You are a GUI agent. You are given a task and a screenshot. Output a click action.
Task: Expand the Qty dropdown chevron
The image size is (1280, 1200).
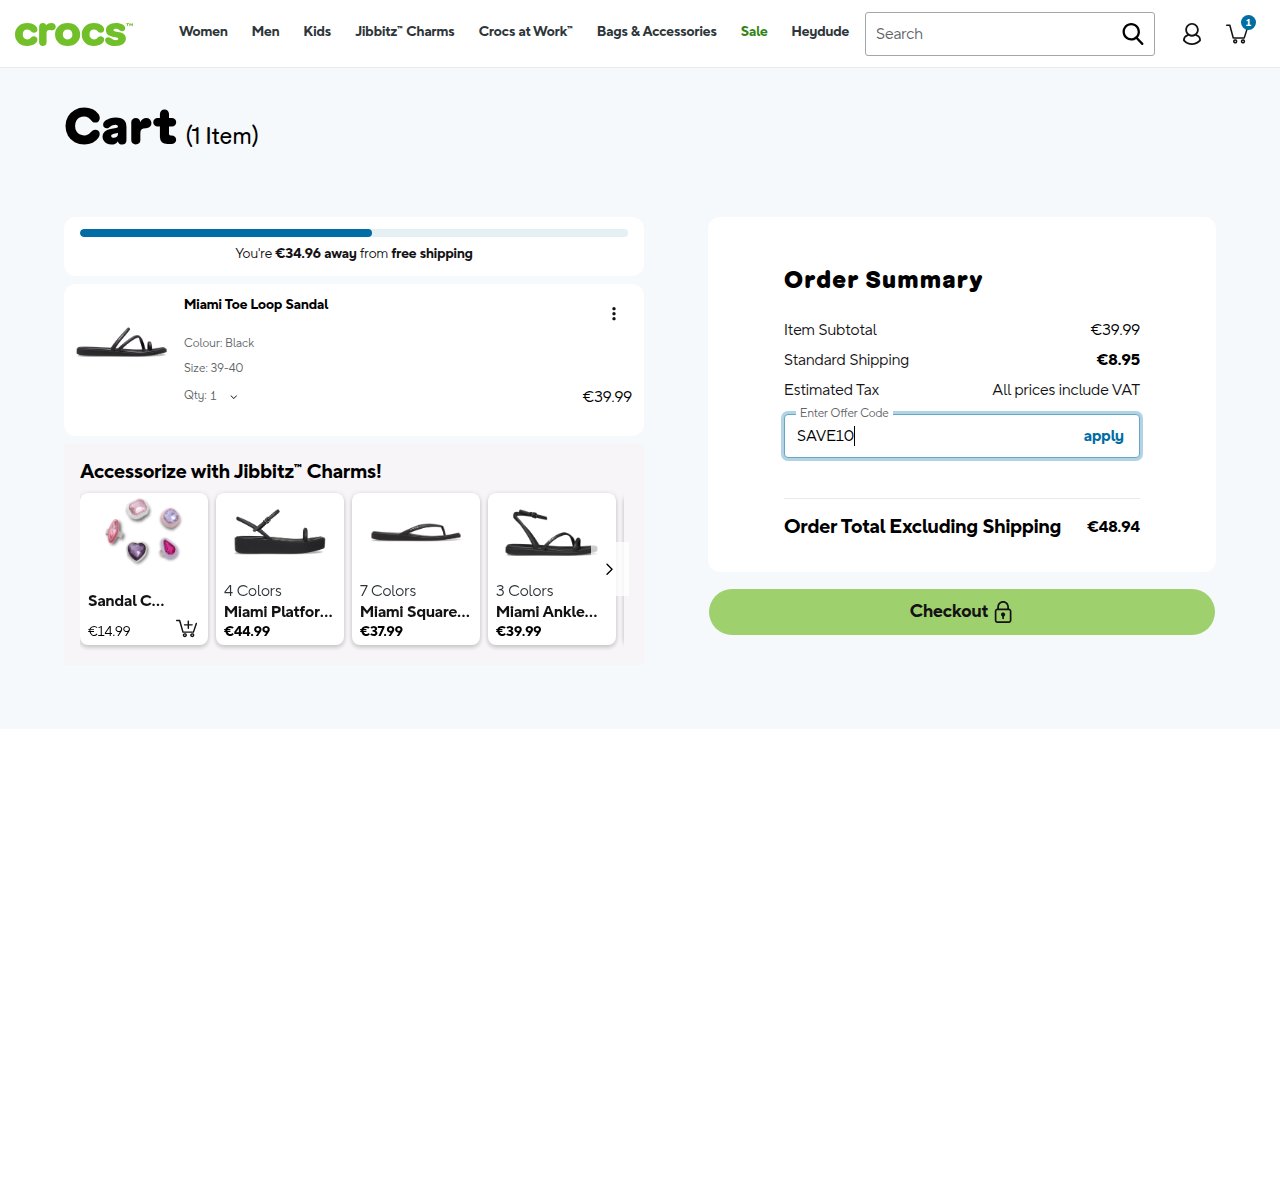[234, 396]
